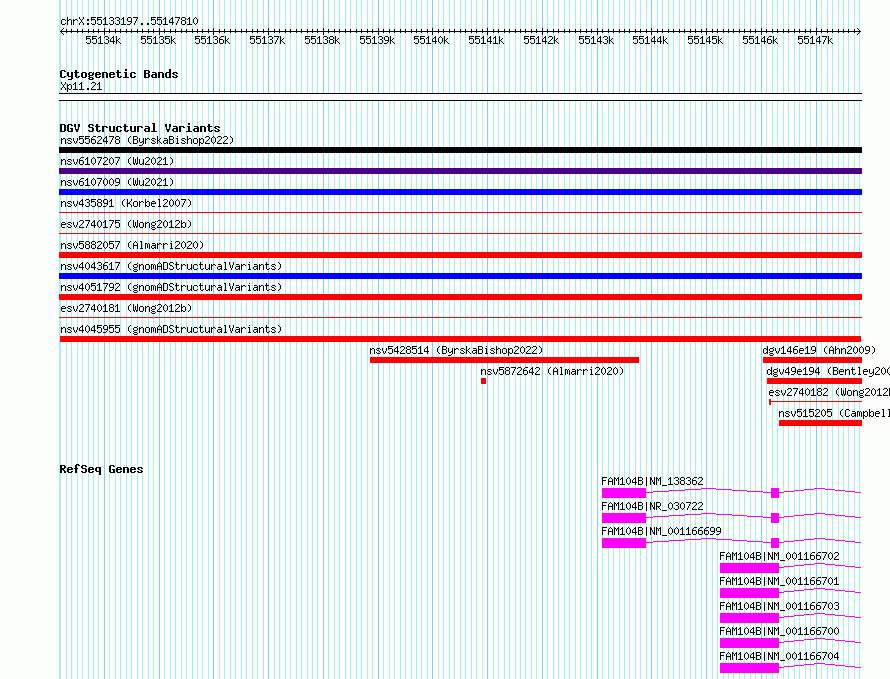Click nsv5882057 (Almarri2020) label
Screen dimensions: 890x679
tap(132, 245)
